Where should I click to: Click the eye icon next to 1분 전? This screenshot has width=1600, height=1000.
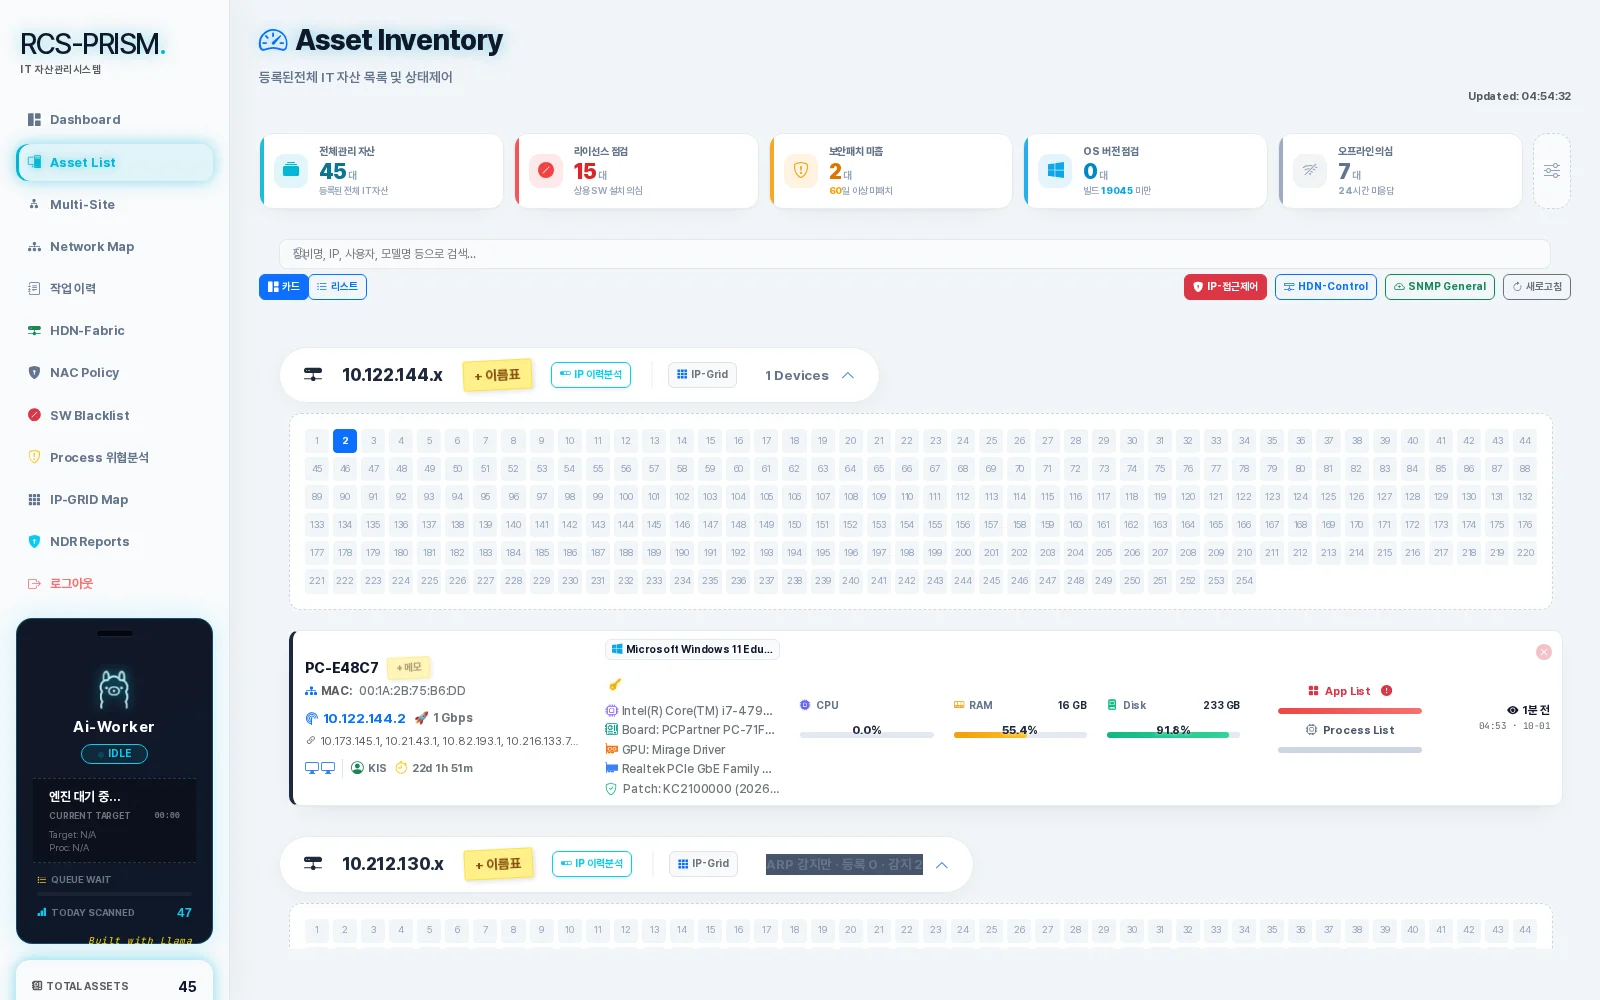[x=1513, y=710]
